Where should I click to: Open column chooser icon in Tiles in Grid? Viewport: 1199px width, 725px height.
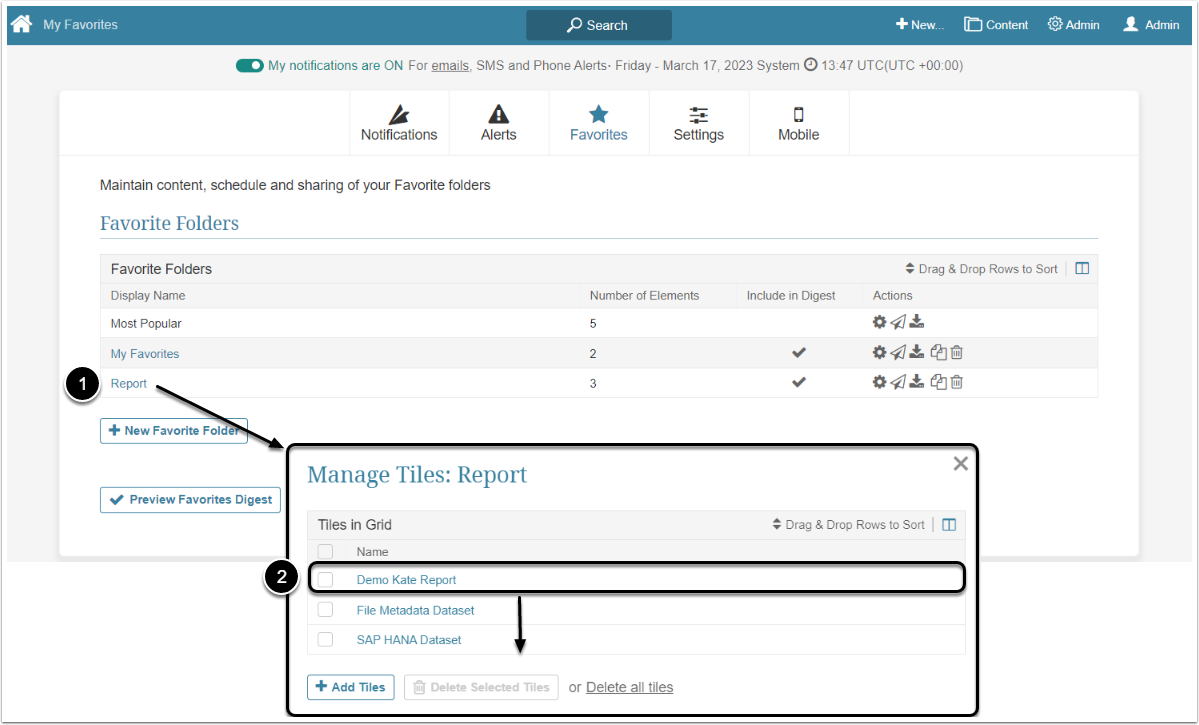[949, 525]
